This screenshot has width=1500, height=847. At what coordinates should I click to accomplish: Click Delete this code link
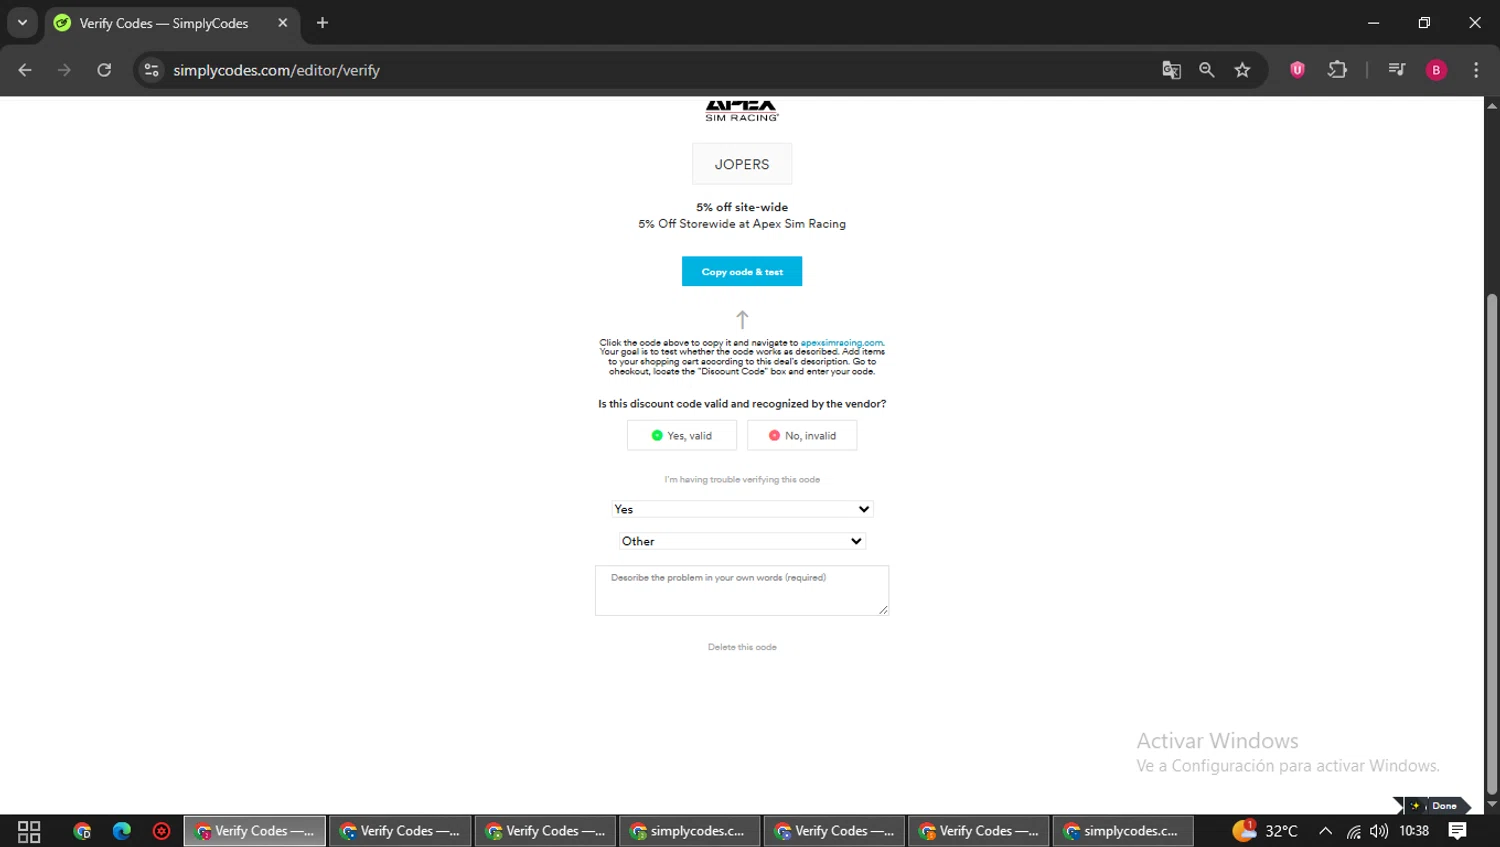pos(742,647)
